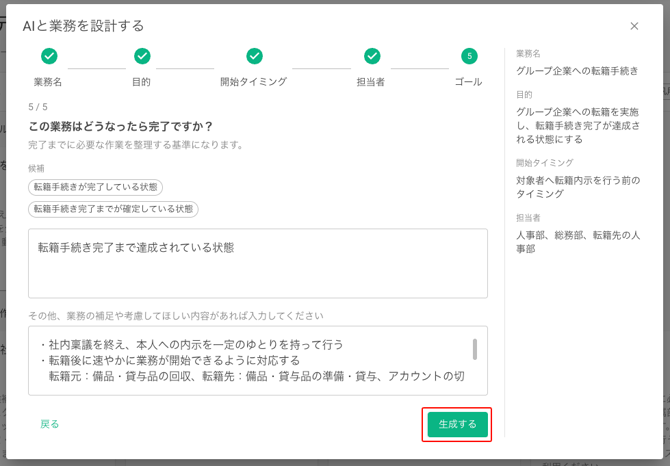Viewport: 670px width, 466px height.
Task: Click the 開始タイミング step checkmark icon
Action: [254, 56]
